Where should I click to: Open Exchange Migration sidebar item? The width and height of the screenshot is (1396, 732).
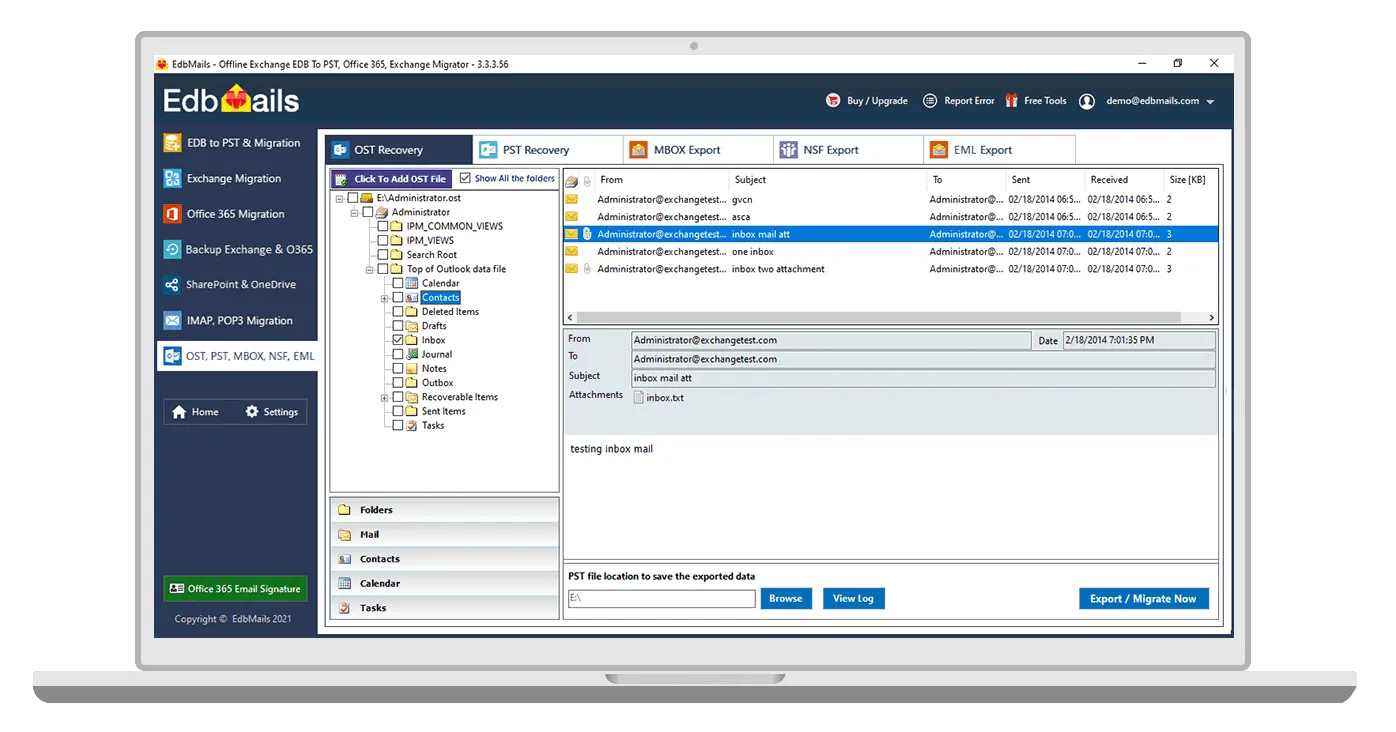point(235,179)
